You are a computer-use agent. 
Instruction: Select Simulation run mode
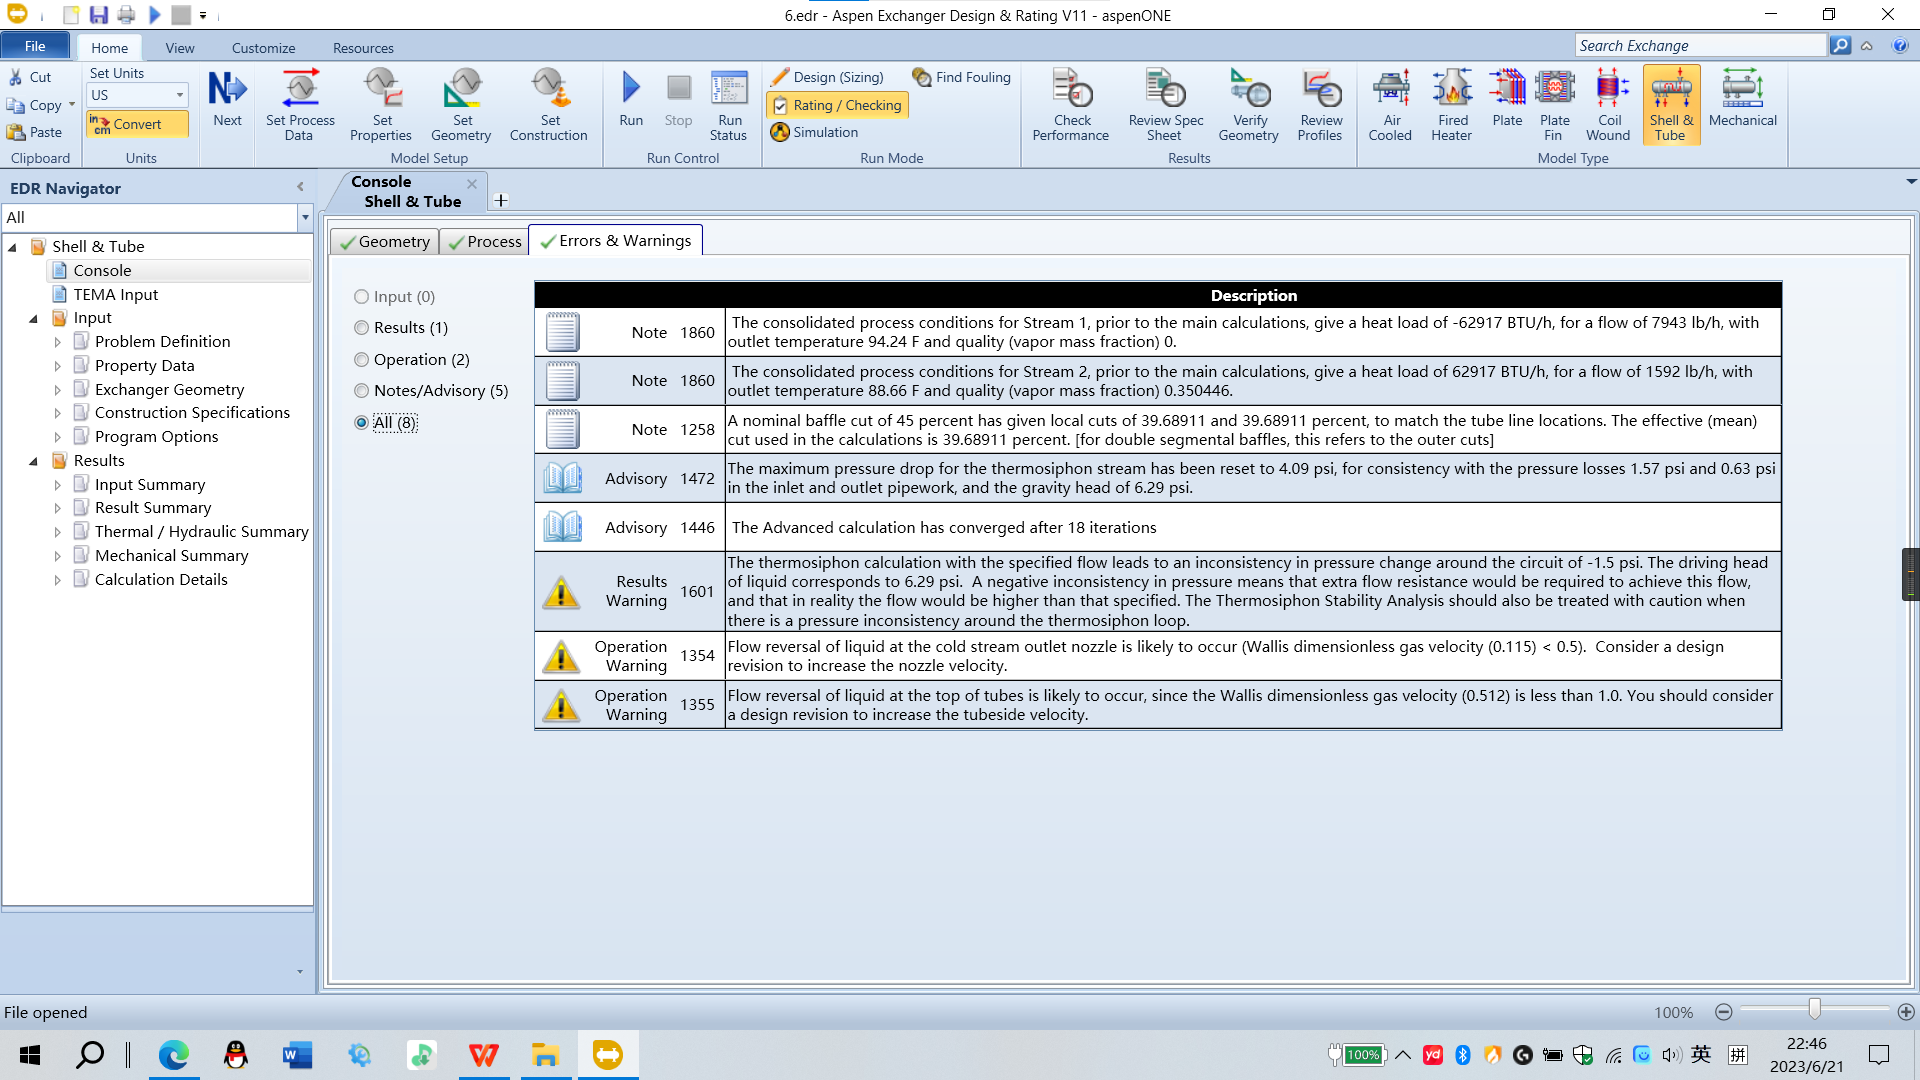[815, 132]
